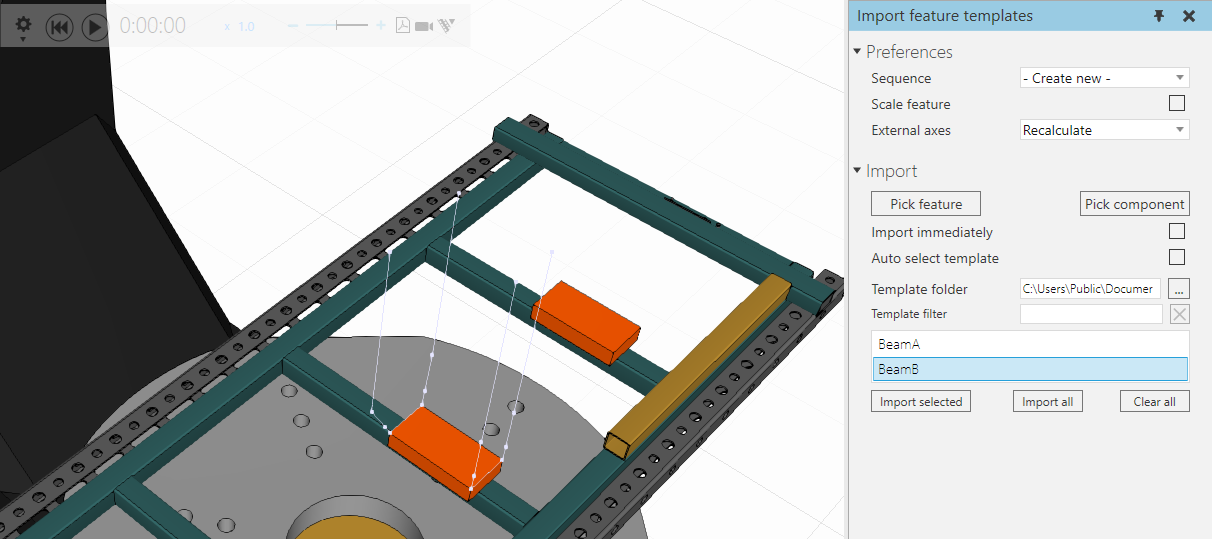Click the Import all button
Screen dimensions: 1212x539
tap(1047, 402)
